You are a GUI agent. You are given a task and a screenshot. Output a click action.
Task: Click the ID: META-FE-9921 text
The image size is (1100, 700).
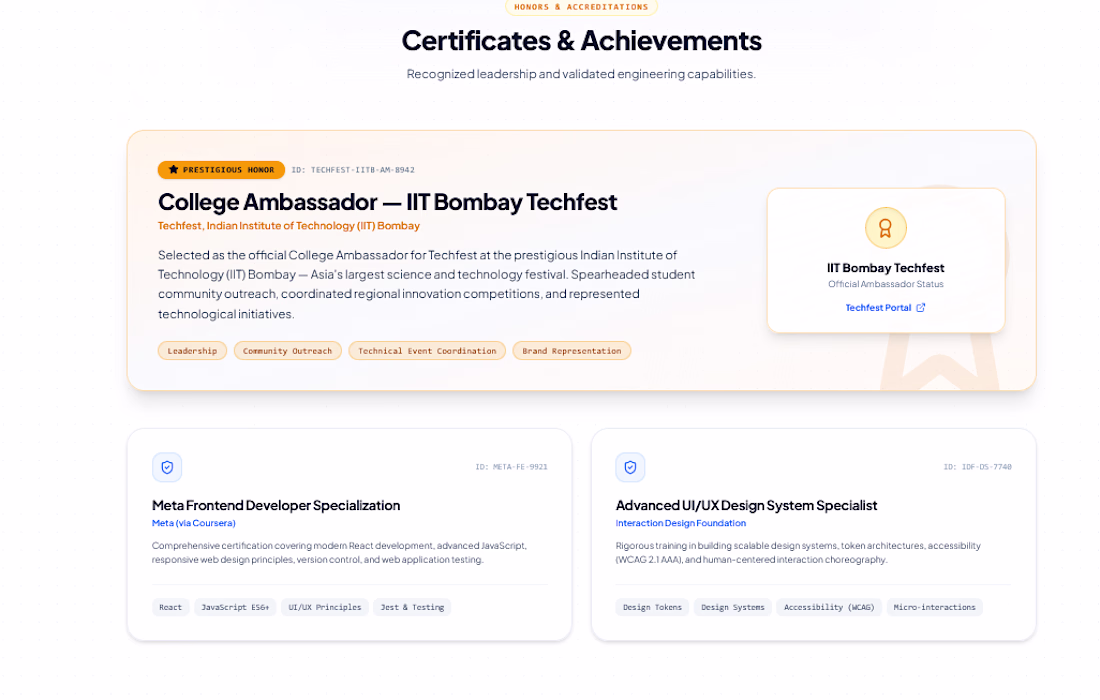(511, 467)
